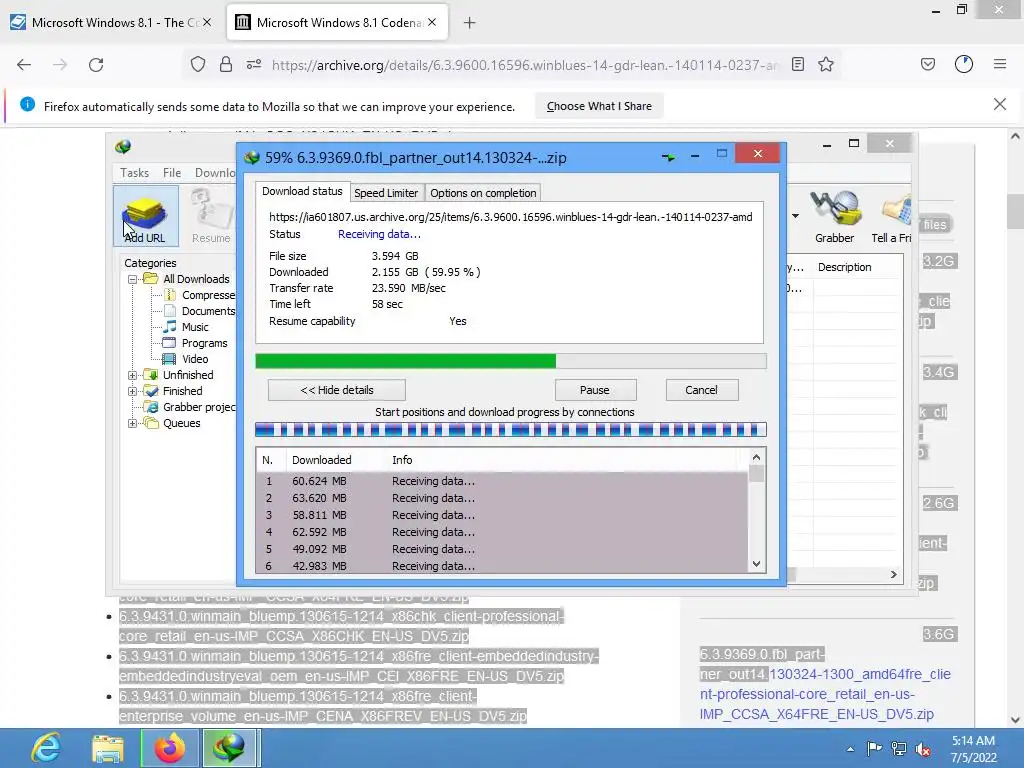Open the Action Center flag tray icon
1024x768 pixels.
click(874, 748)
